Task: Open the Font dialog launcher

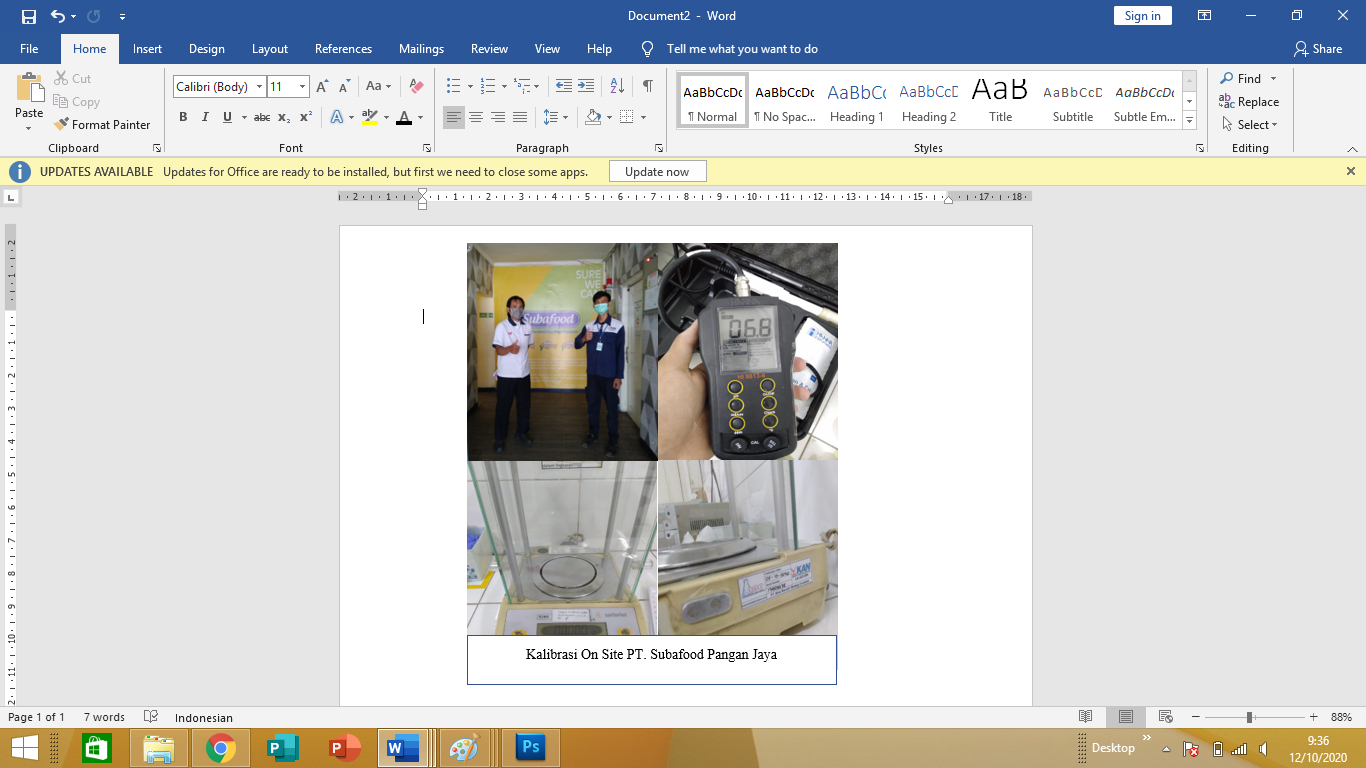Action: [x=437, y=148]
